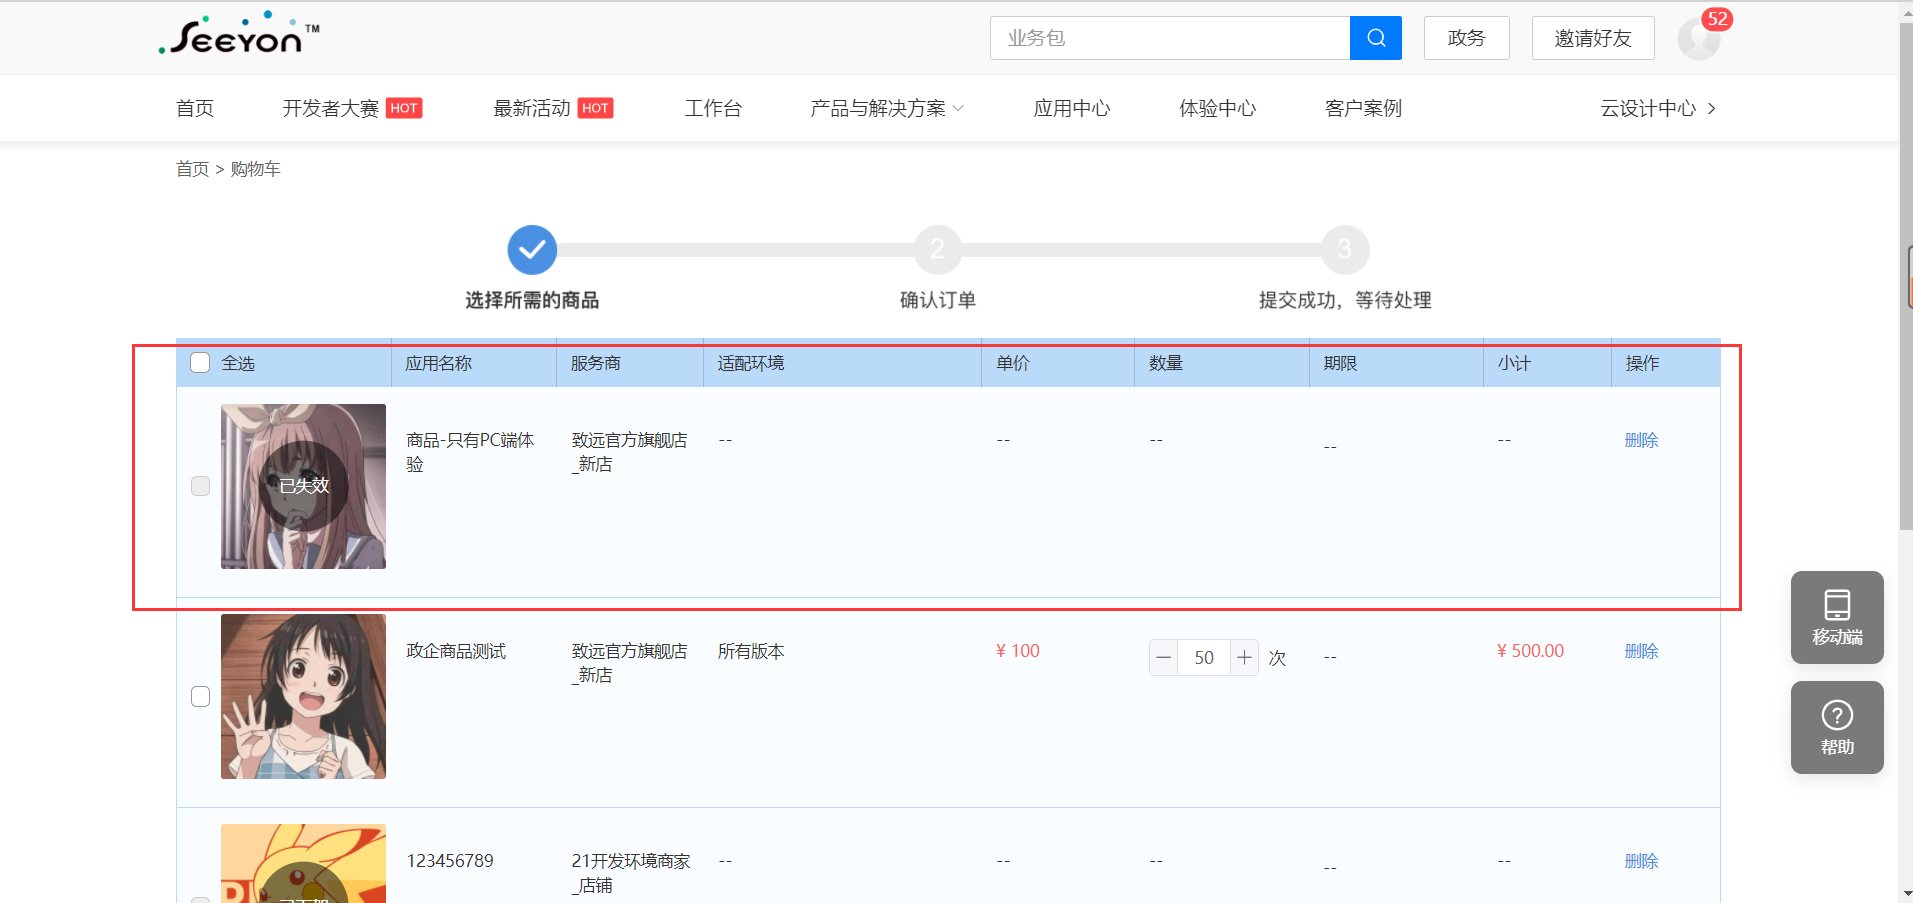Open the 已失效 product thumbnail image
This screenshot has height=903, width=1913.
click(303, 486)
